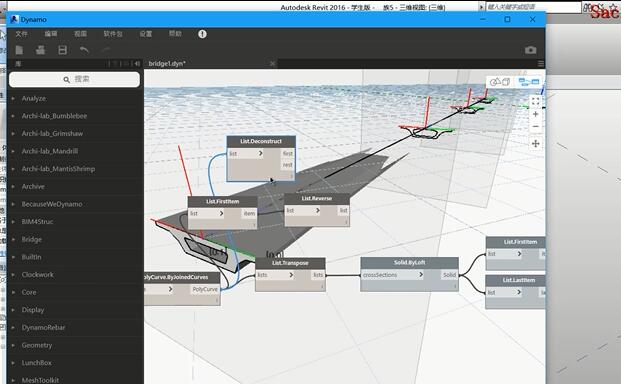The image size is (621, 384).
Task: Expand the Clockwork library category
Action: click(x=38, y=275)
